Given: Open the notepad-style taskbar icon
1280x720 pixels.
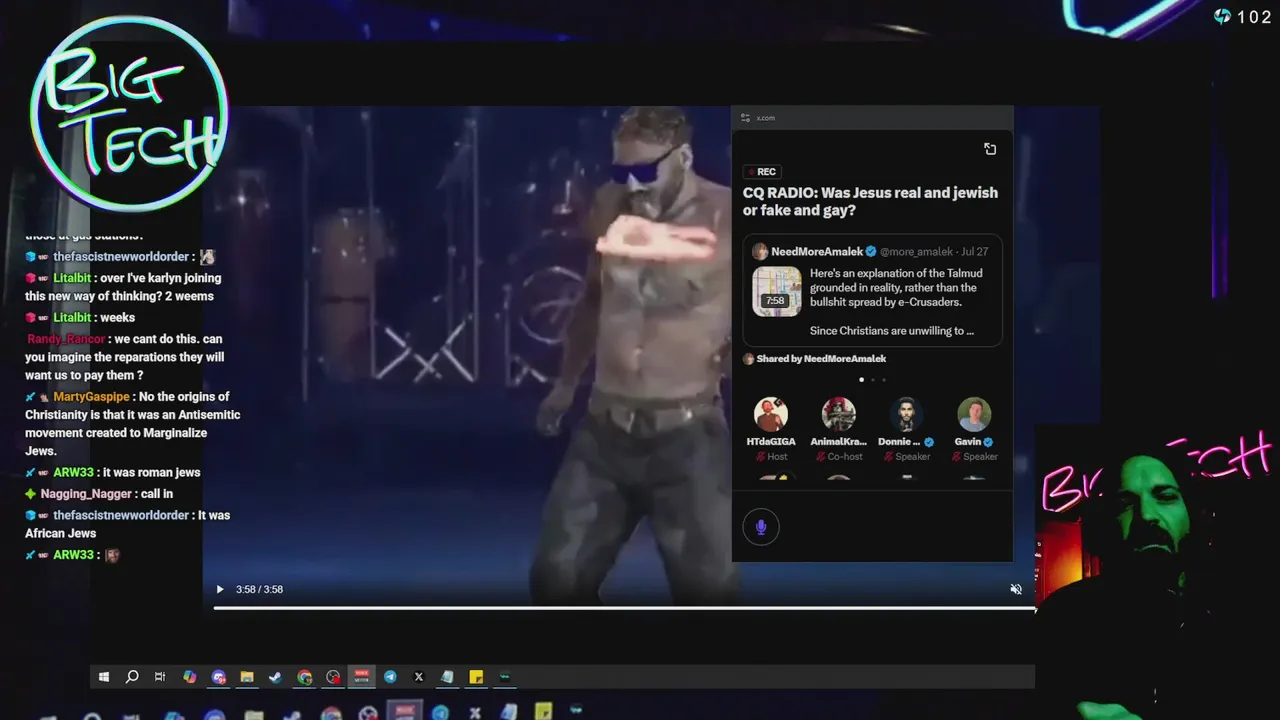Looking at the screenshot, I should click(x=447, y=677).
